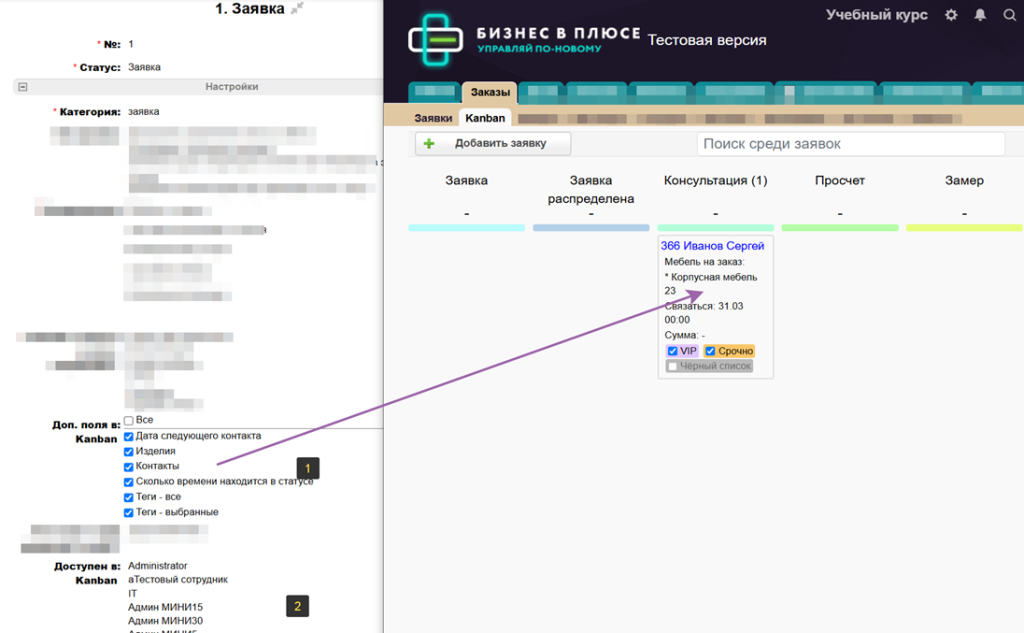
Task: Uncheck the Контакты checkbox
Action: pos(128,467)
